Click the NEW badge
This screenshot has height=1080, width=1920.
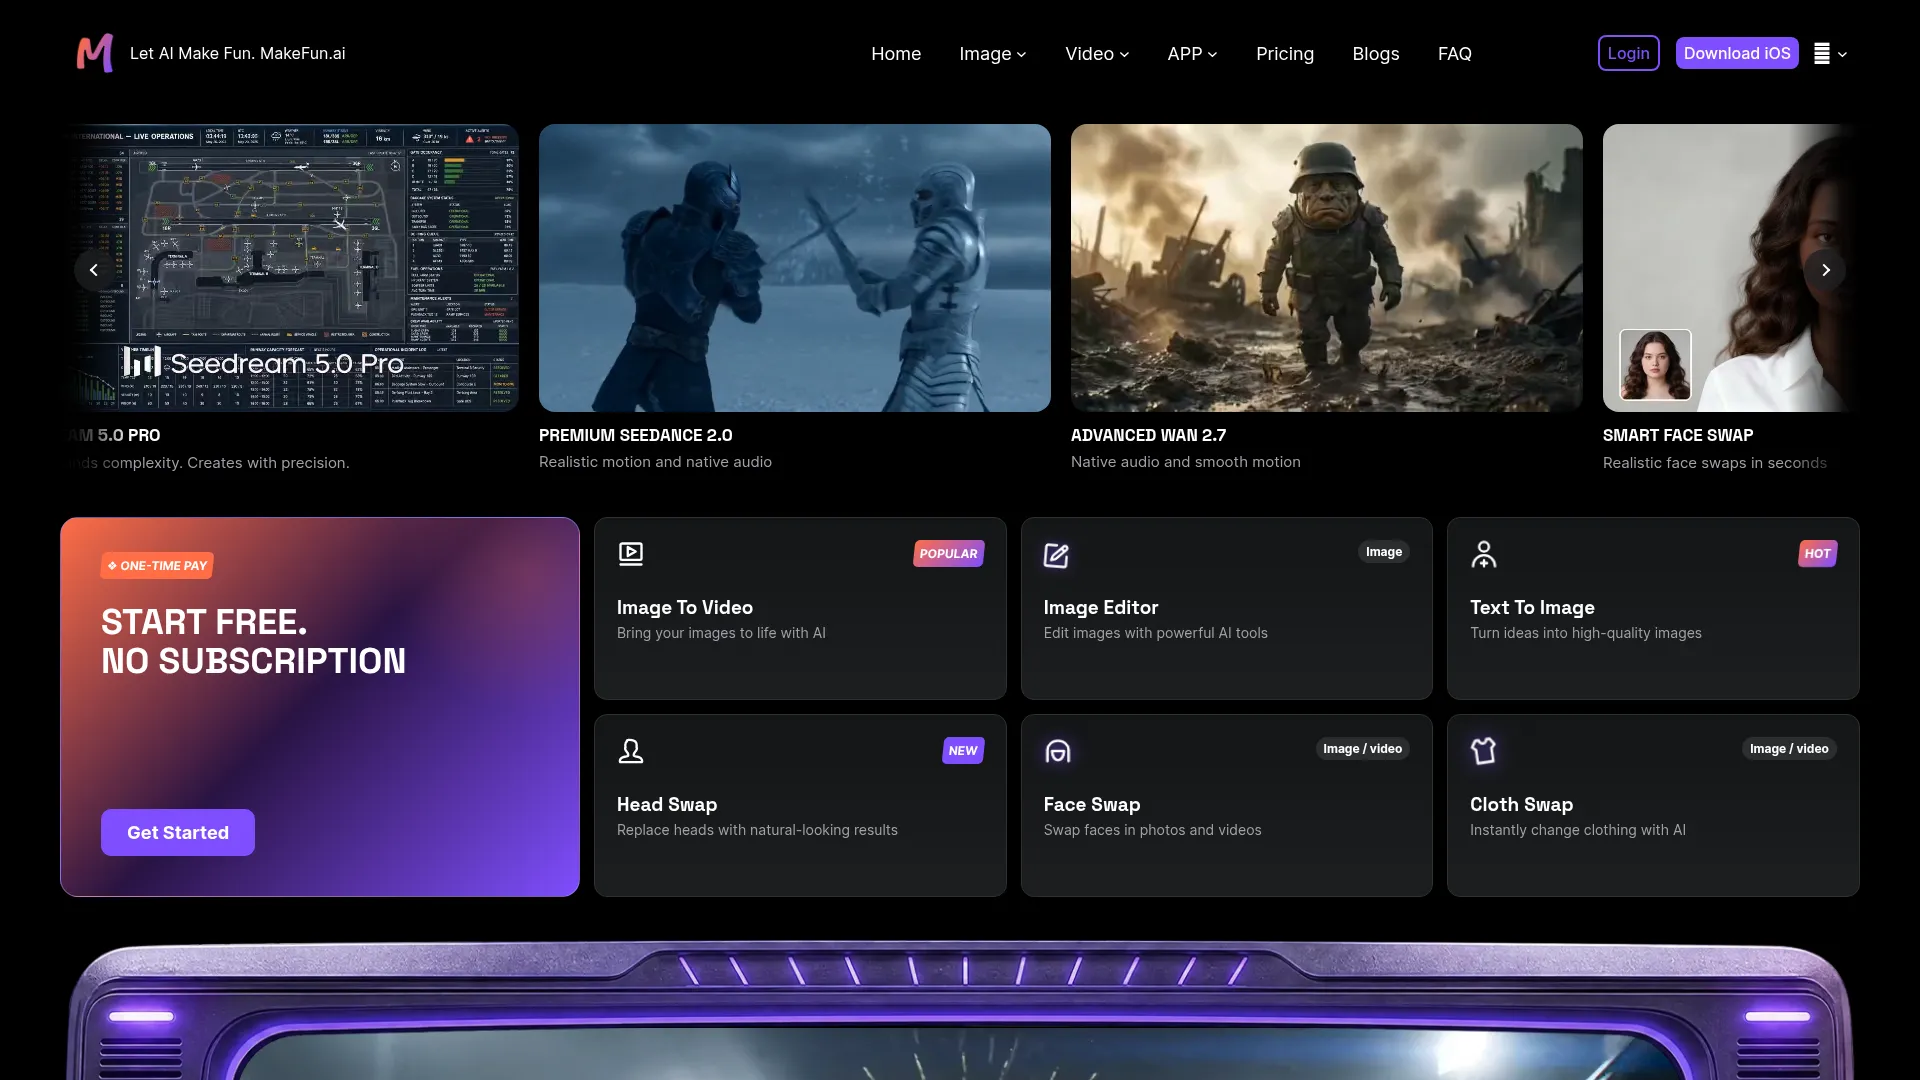963,751
